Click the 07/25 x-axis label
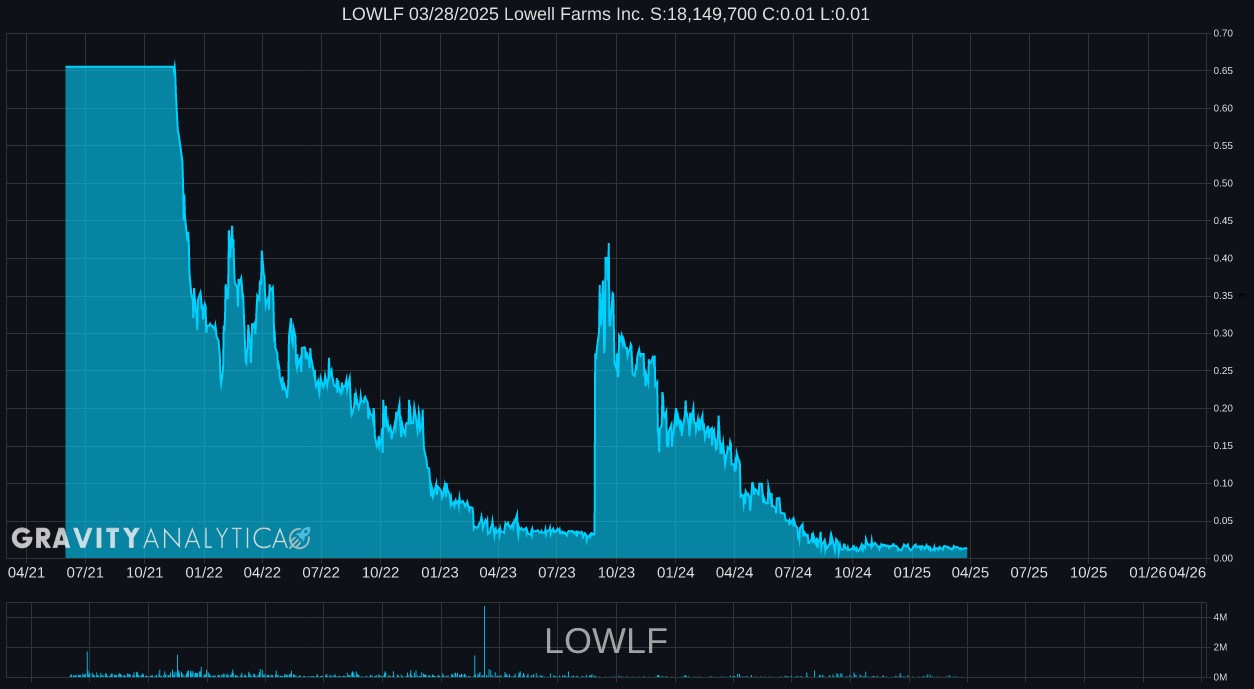 (x=1029, y=572)
